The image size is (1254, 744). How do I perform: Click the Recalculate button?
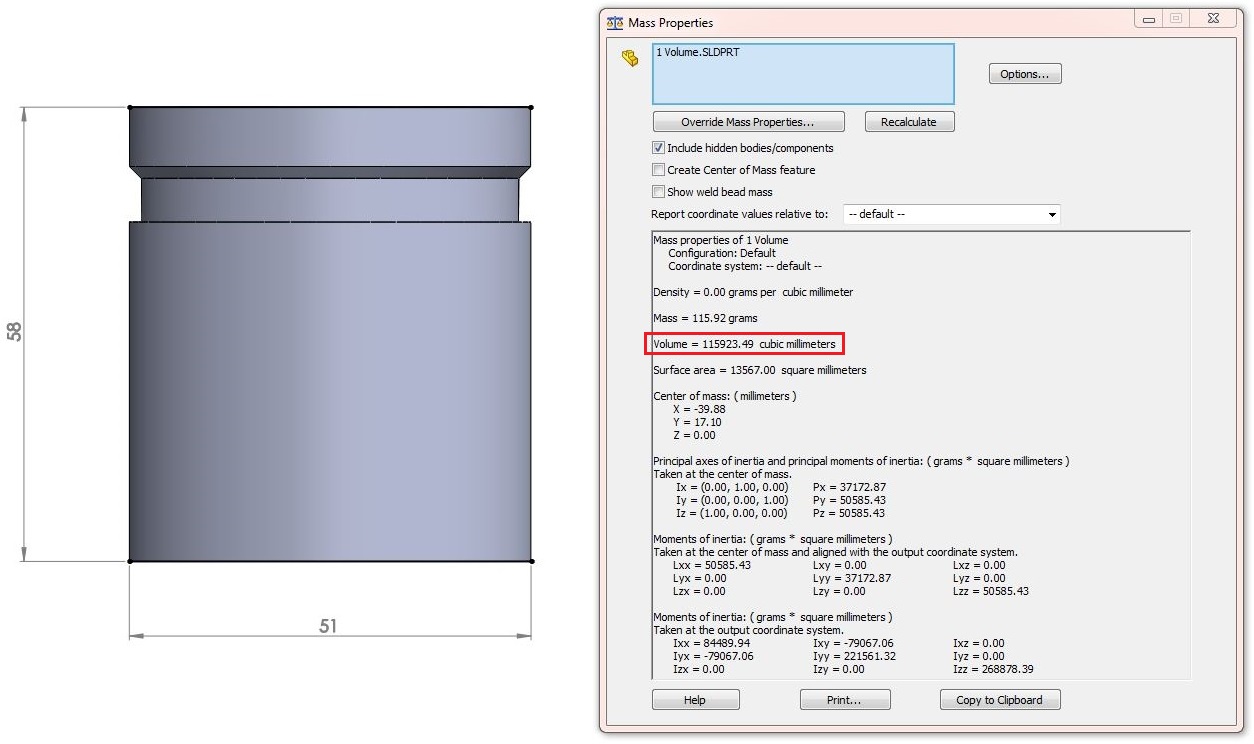[x=909, y=122]
